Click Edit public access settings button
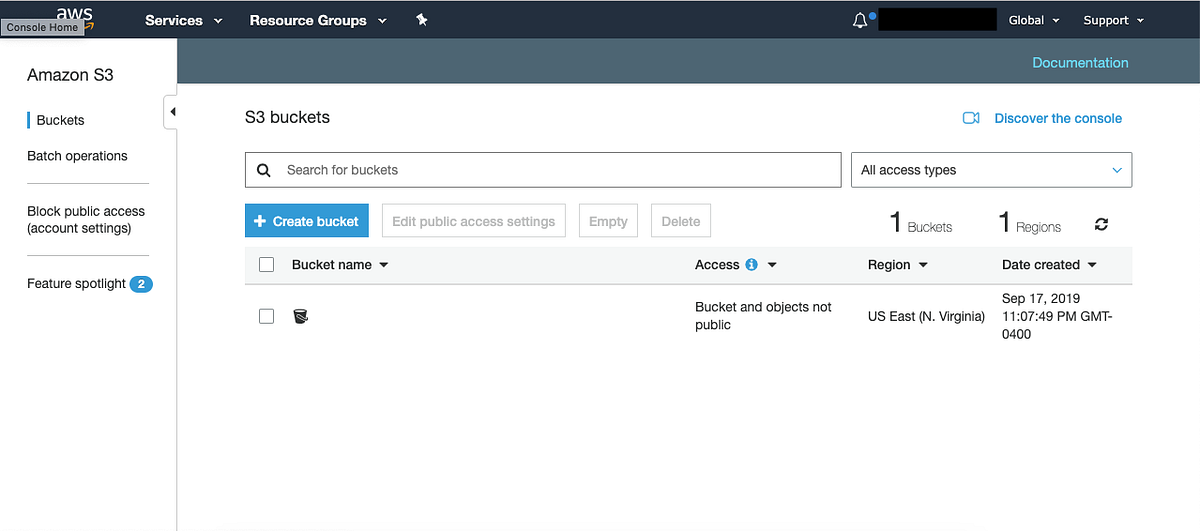The height and width of the screenshot is (531, 1200). pyautogui.click(x=474, y=221)
